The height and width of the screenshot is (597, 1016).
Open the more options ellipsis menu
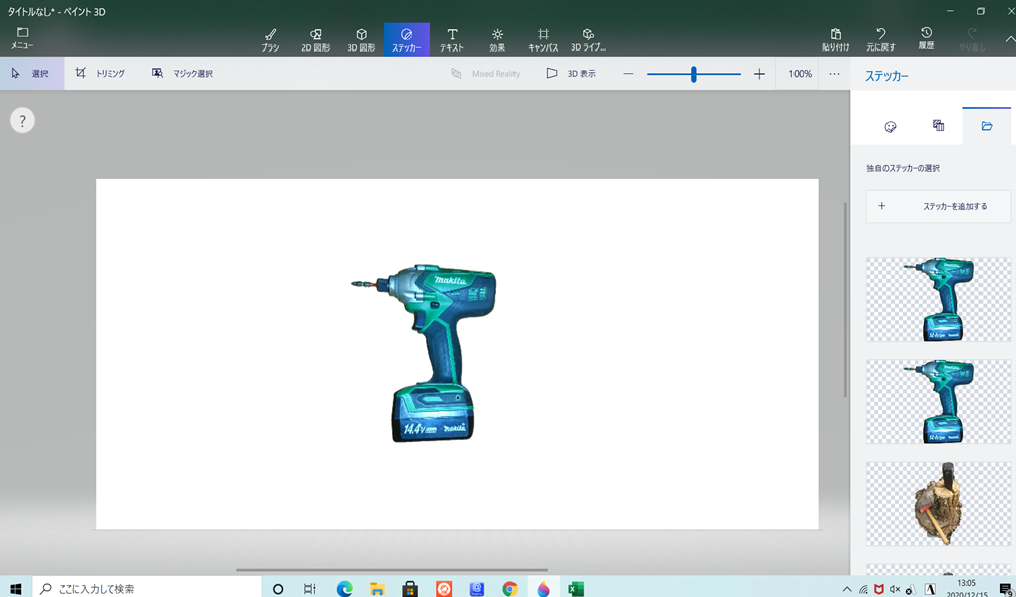[x=834, y=74]
